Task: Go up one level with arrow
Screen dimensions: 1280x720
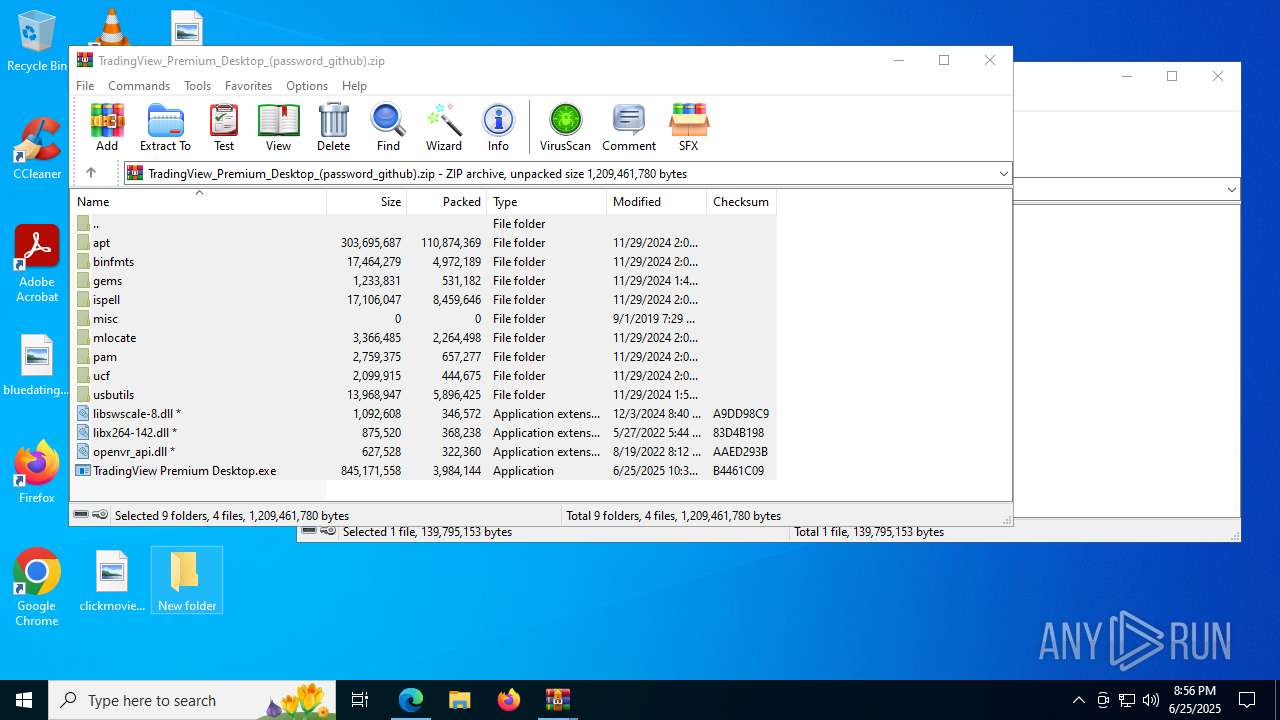Action: click(x=90, y=173)
